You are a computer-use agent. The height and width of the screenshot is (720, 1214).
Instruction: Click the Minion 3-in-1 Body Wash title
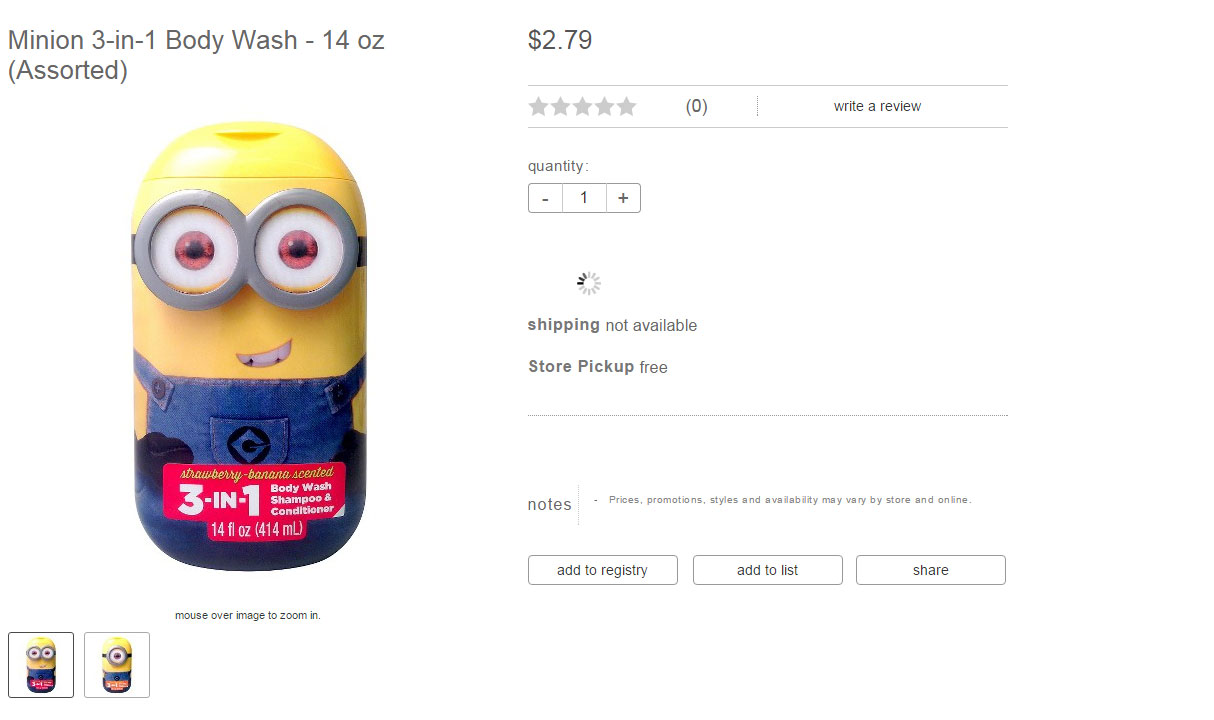[x=196, y=56]
